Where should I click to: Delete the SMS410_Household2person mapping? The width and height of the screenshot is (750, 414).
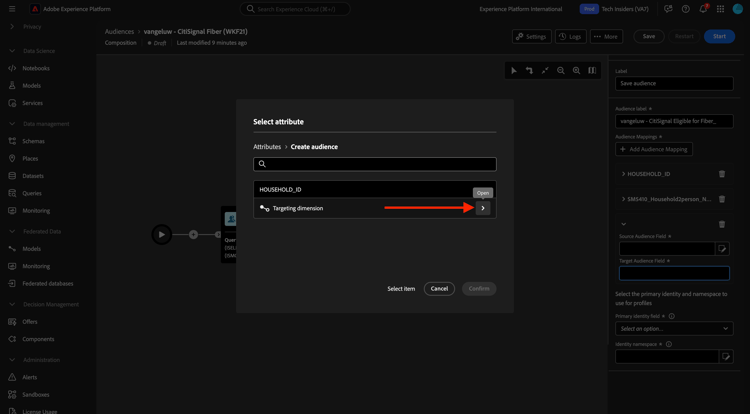(722, 199)
